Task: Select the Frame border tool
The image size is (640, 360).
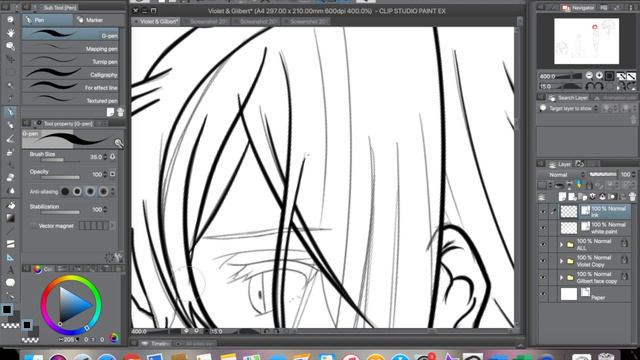Action: (x=11, y=244)
